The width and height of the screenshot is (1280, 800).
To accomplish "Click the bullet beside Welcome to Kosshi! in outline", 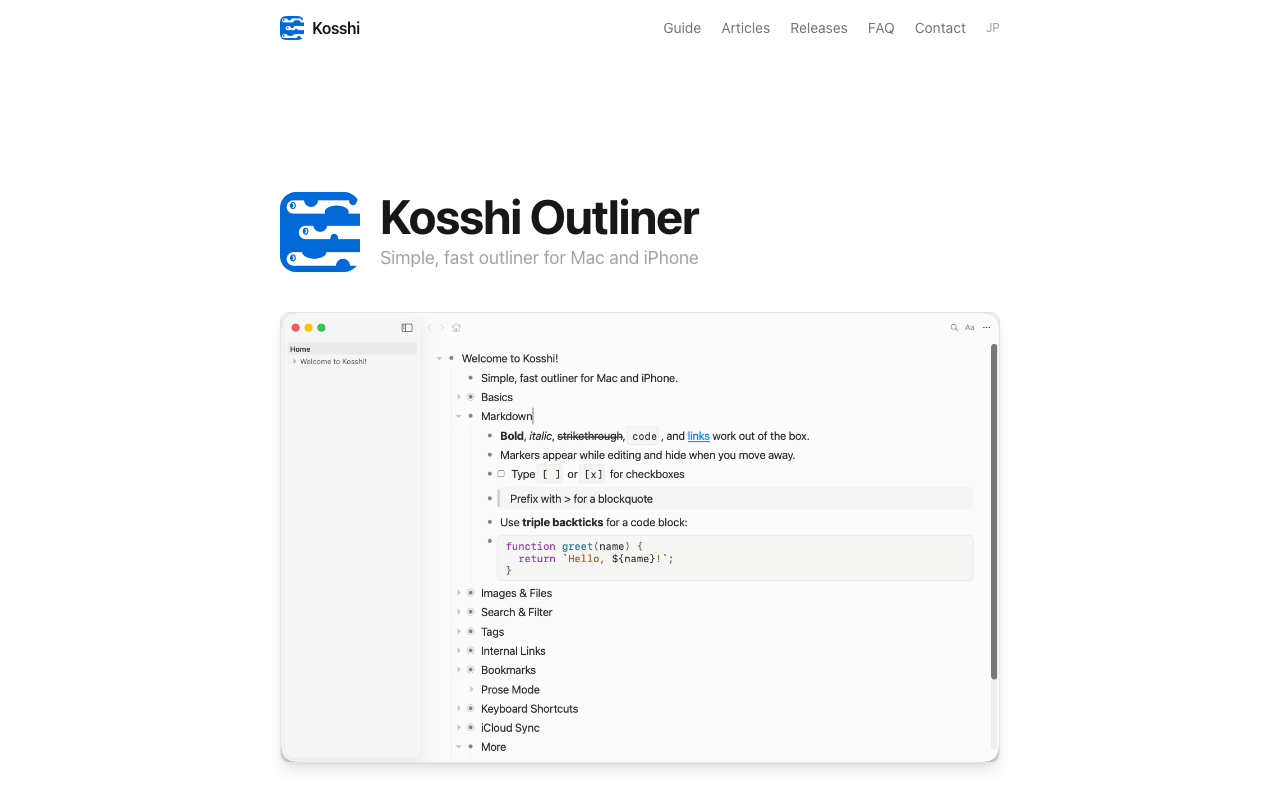I will tap(451, 358).
